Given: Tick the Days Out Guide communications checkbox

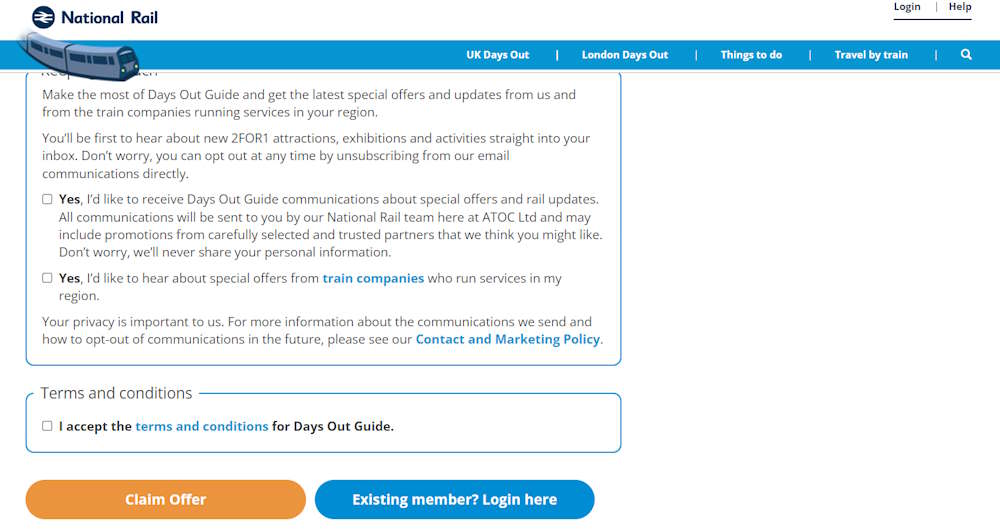Looking at the screenshot, I should coord(47,199).
